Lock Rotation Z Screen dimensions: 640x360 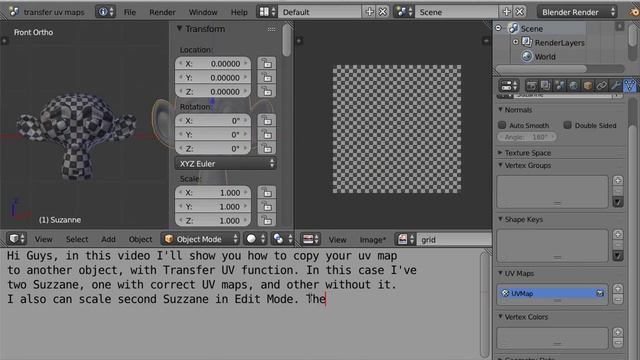(x=267, y=149)
